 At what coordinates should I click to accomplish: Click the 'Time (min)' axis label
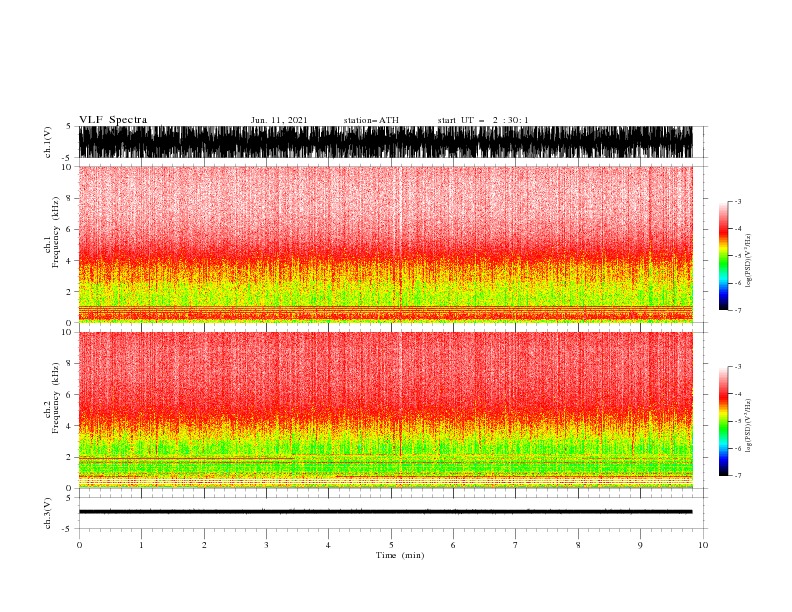[400, 555]
